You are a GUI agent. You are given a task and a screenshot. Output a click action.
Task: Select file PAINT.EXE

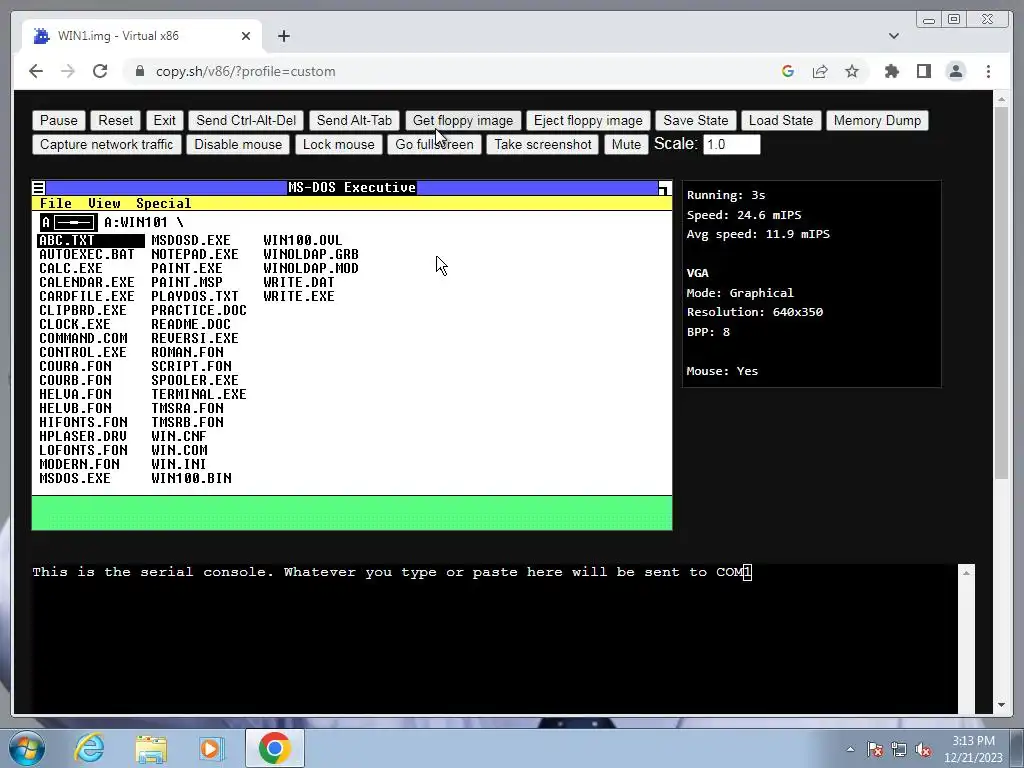point(187,268)
